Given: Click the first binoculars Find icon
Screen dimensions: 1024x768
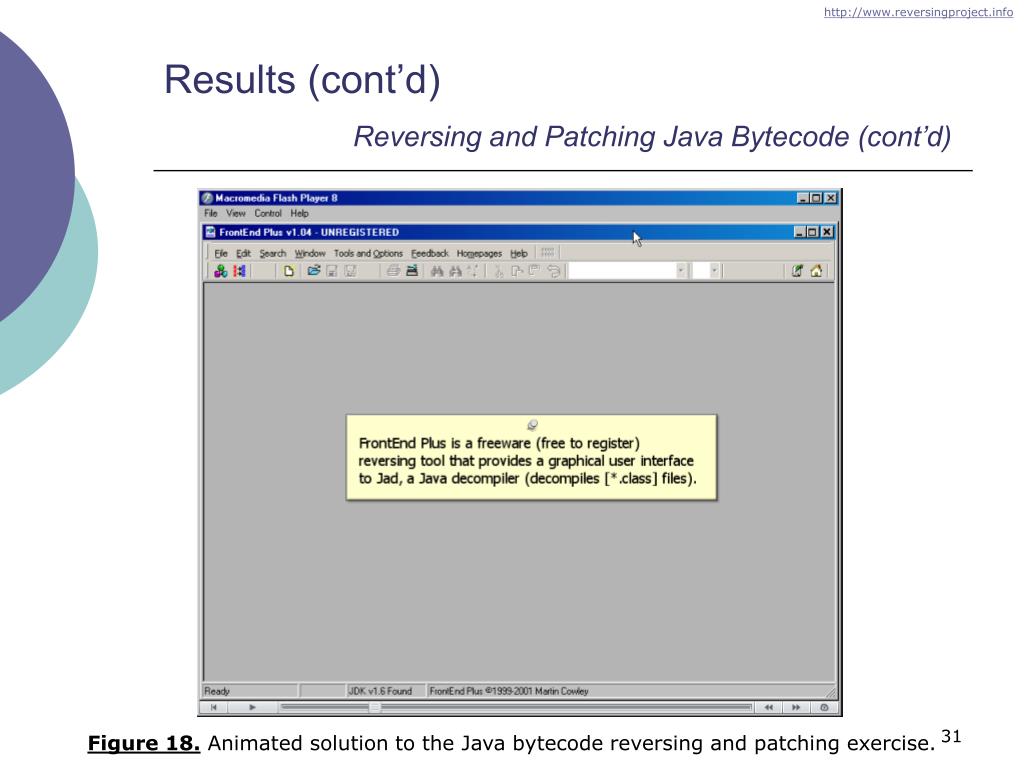Looking at the screenshot, I should [x=437, y=271].
